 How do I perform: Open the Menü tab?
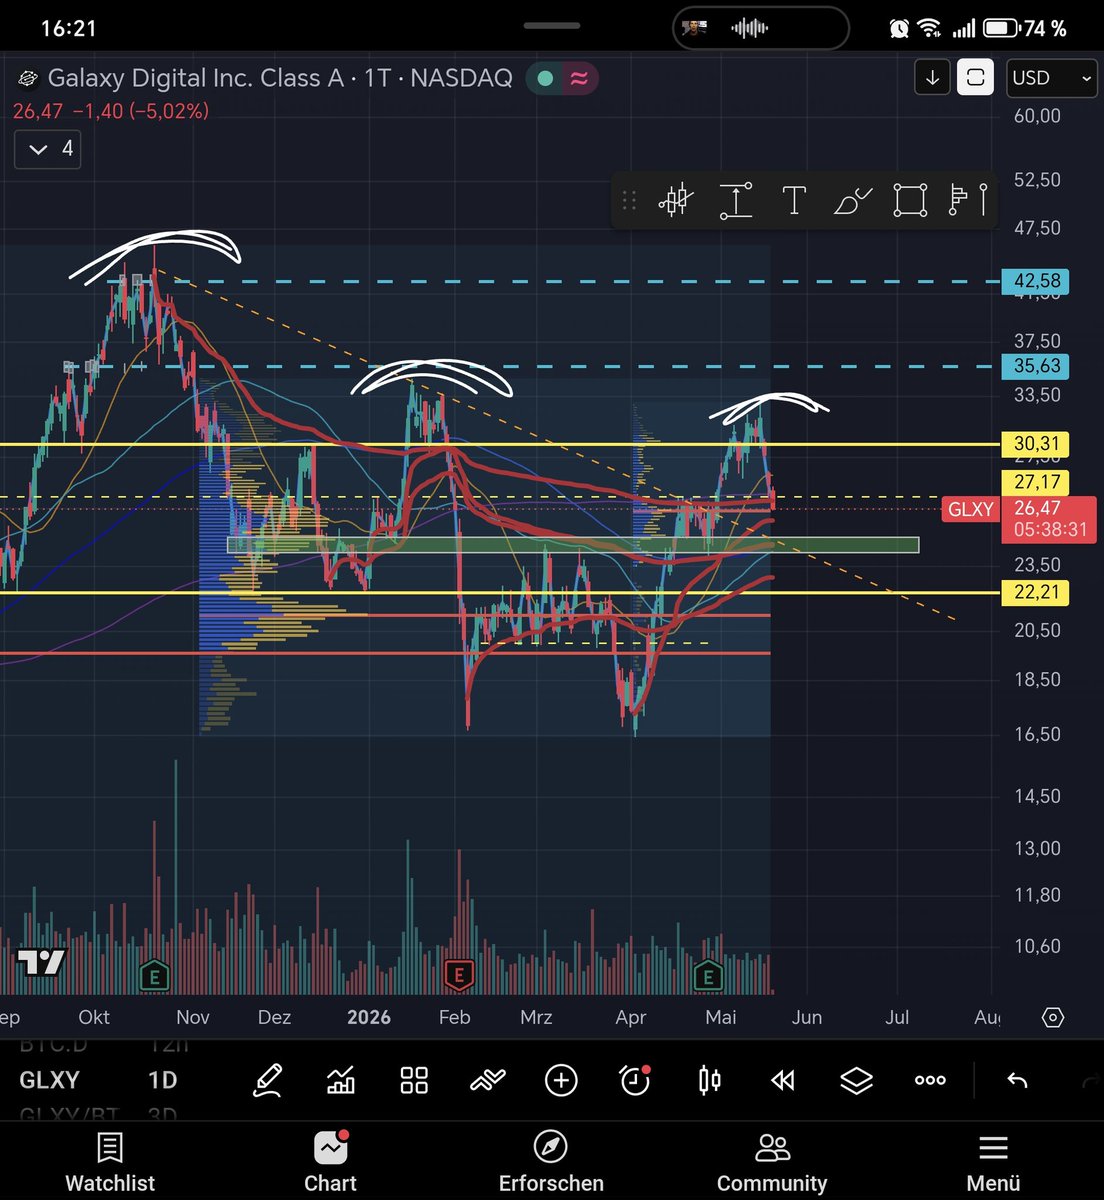pos(993,1163)
